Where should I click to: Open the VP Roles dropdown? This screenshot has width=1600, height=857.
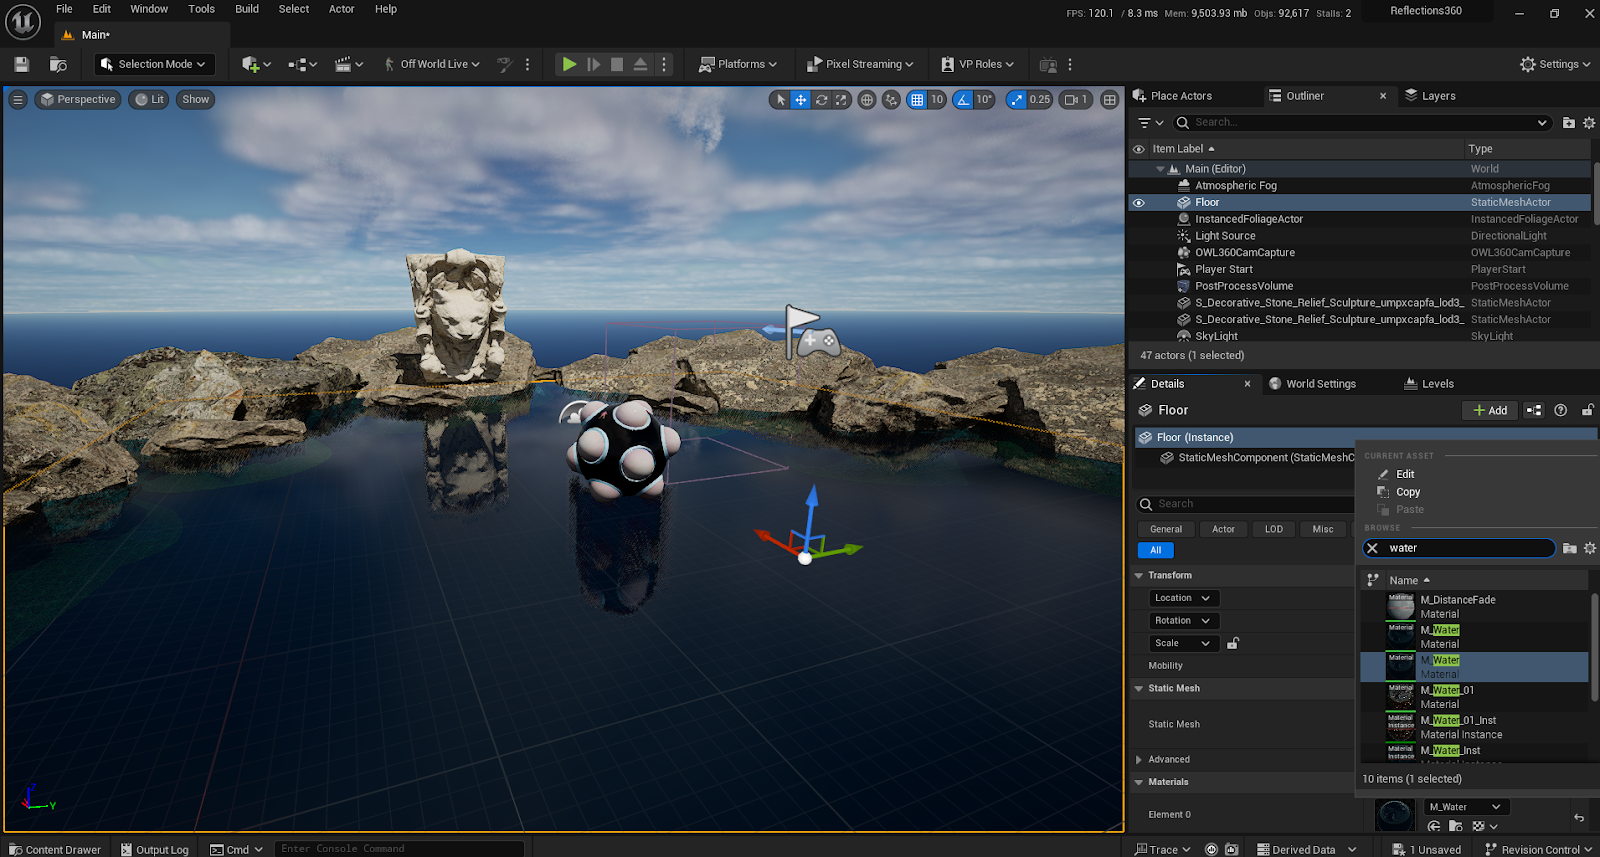point(977,64)
